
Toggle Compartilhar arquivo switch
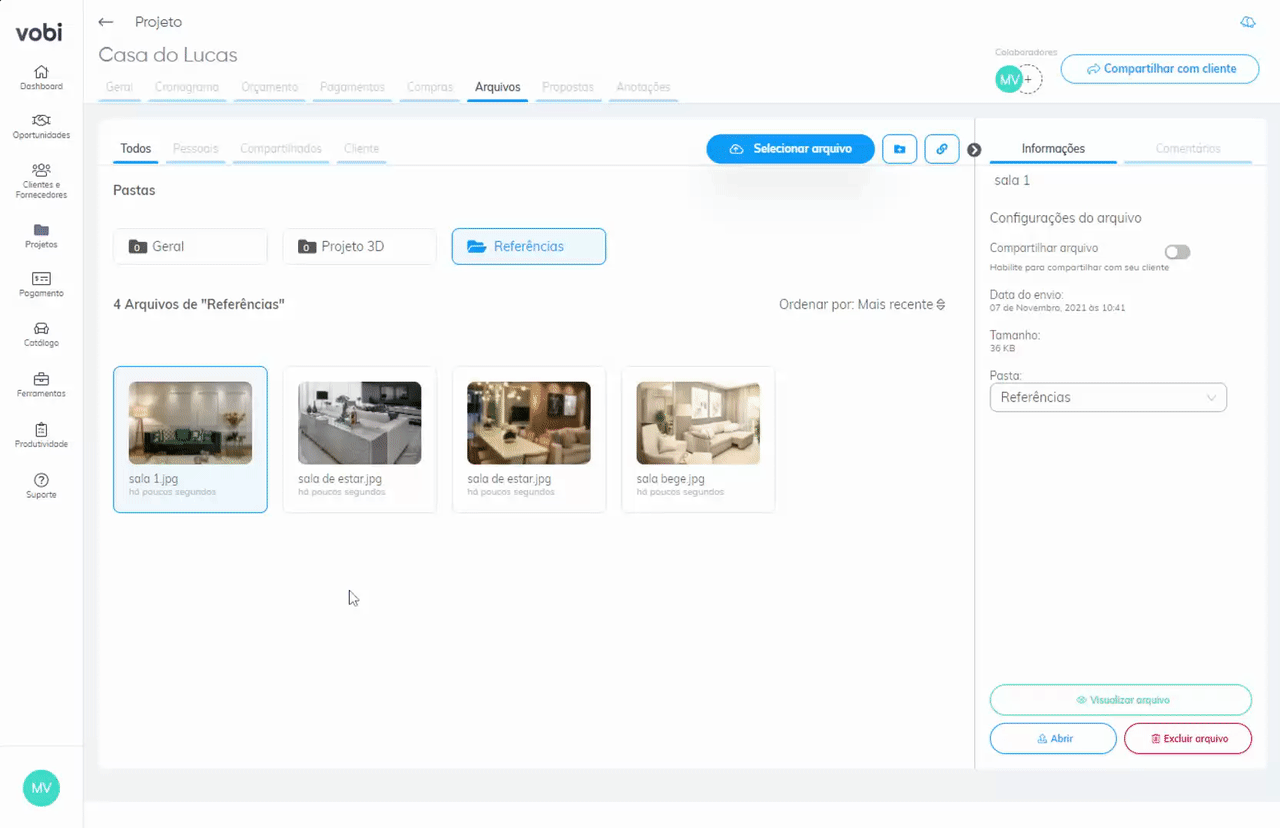click(1177, 252)
